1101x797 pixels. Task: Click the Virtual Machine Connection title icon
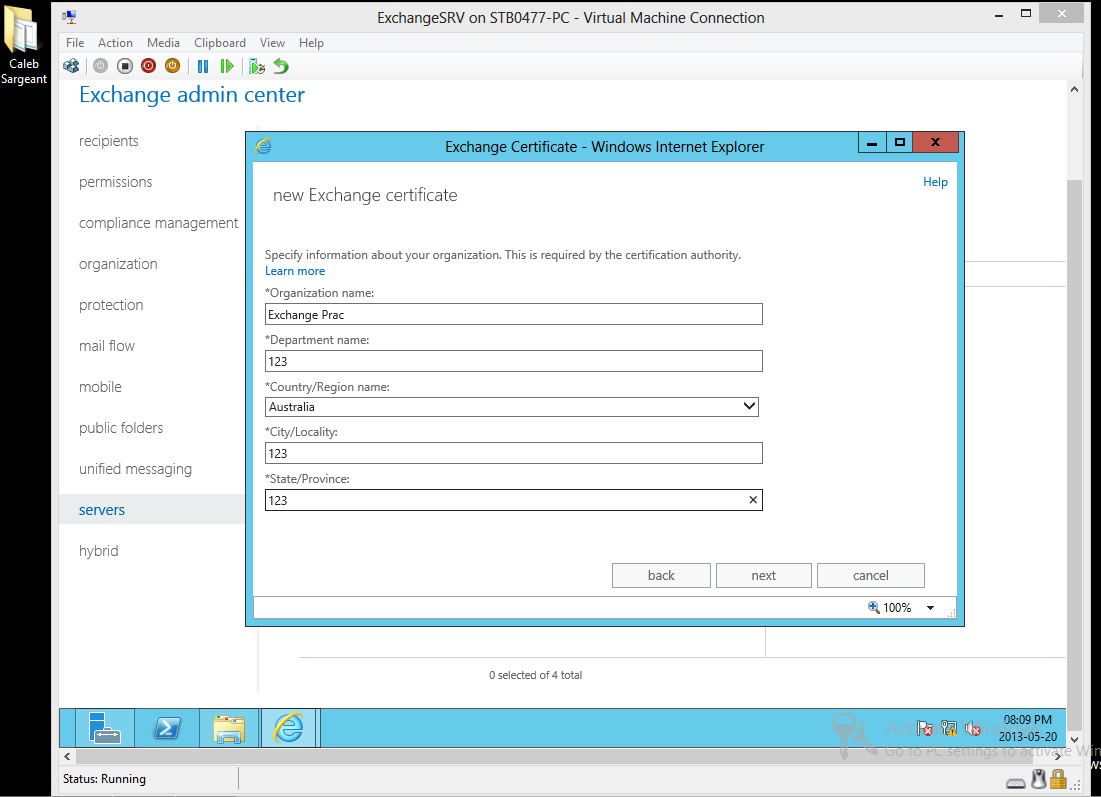(x=69, y=18)
